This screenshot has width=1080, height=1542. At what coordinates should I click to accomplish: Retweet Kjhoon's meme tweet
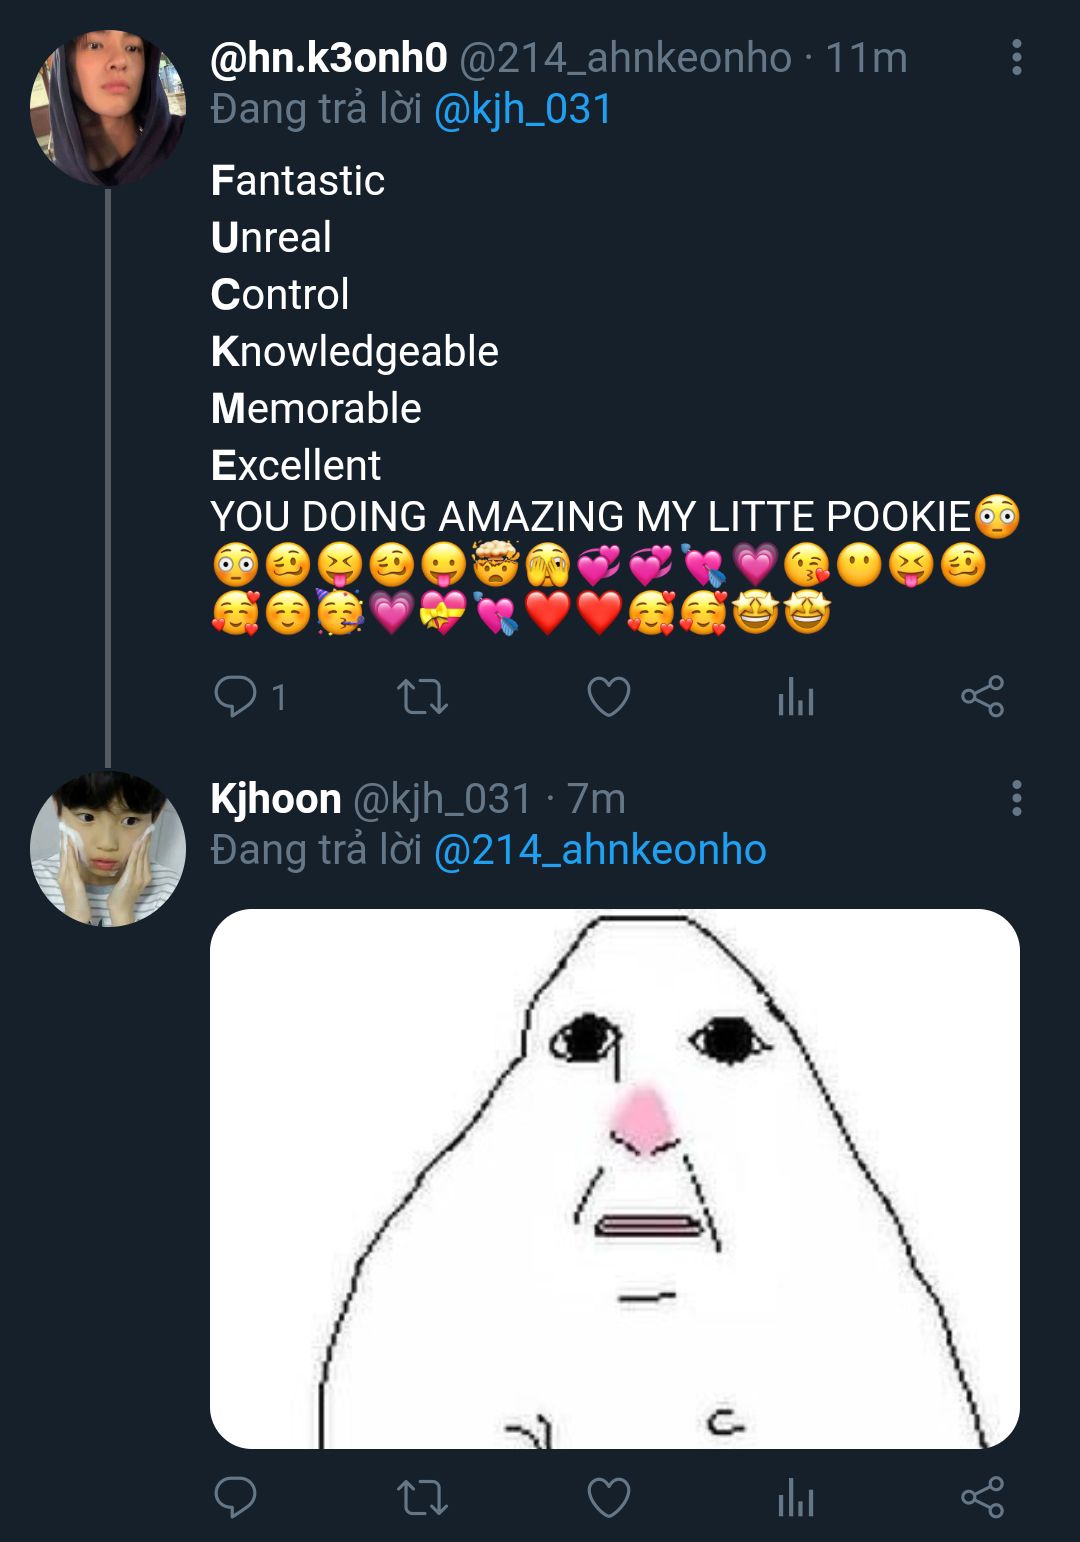click(x=422, y=1498)
